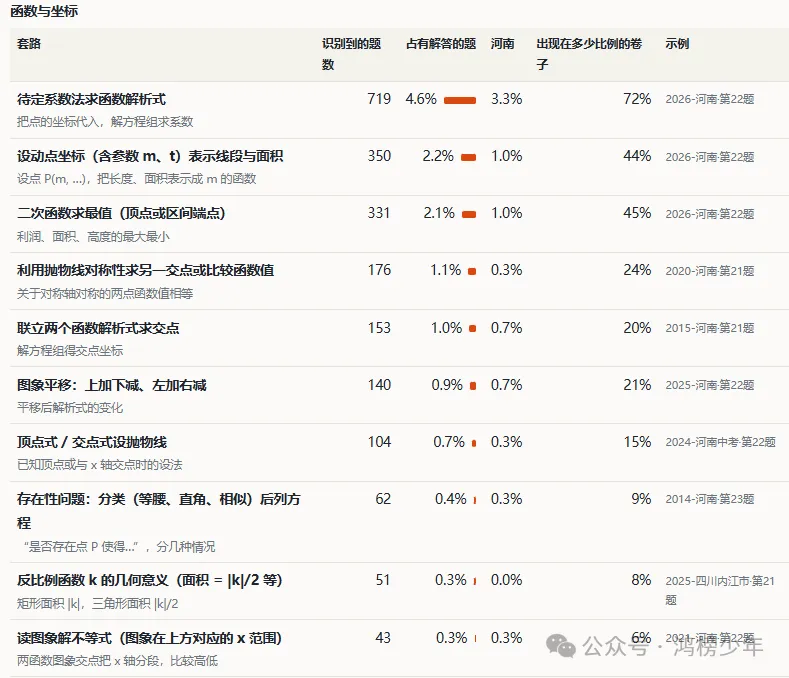This screenshot has height=678, width=789.
Task: Click the proportion value 20%
Action: pyautogui.click(x=637, y=328)
